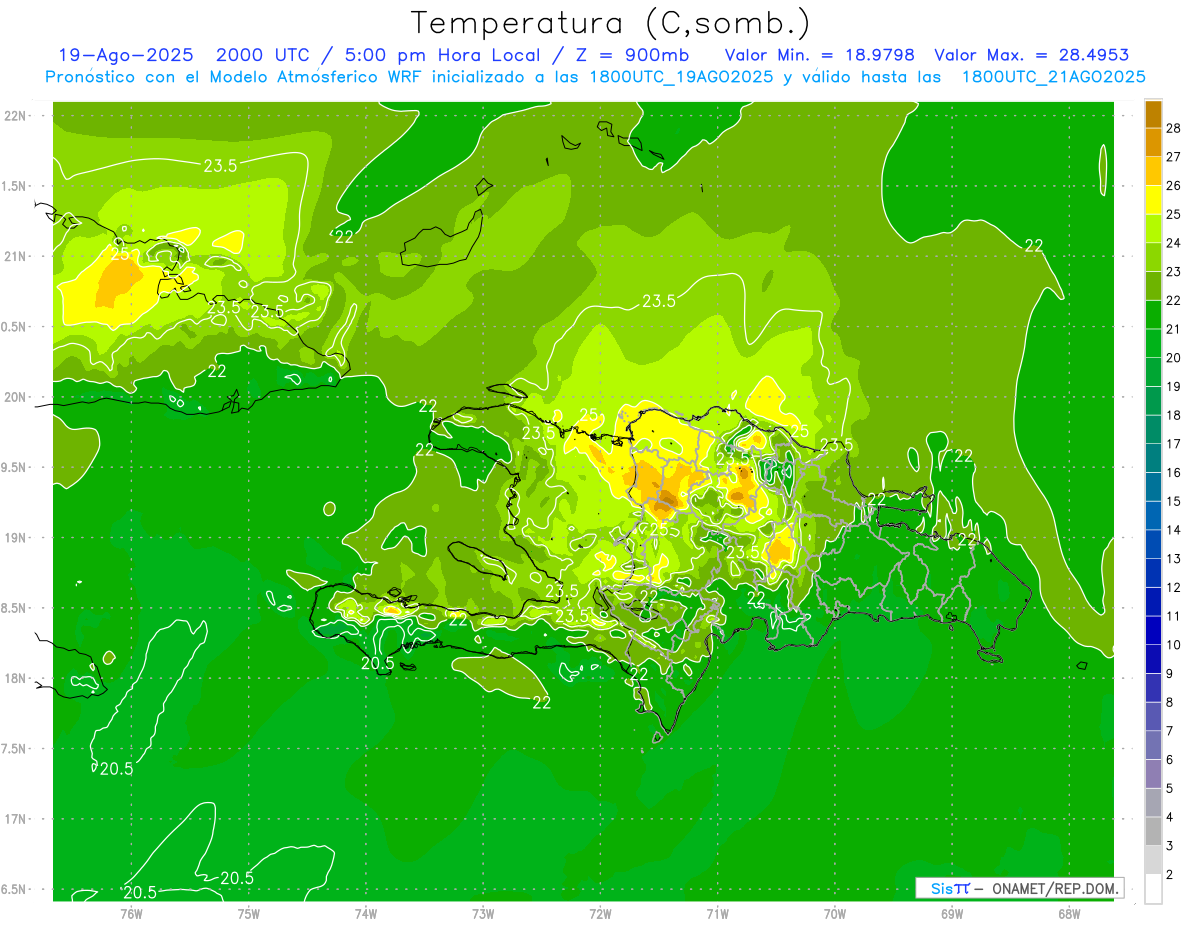Click purple legend swatch between 5 and 6
The width and height of the screenshot is (1200, 927).
point(1153,774)
